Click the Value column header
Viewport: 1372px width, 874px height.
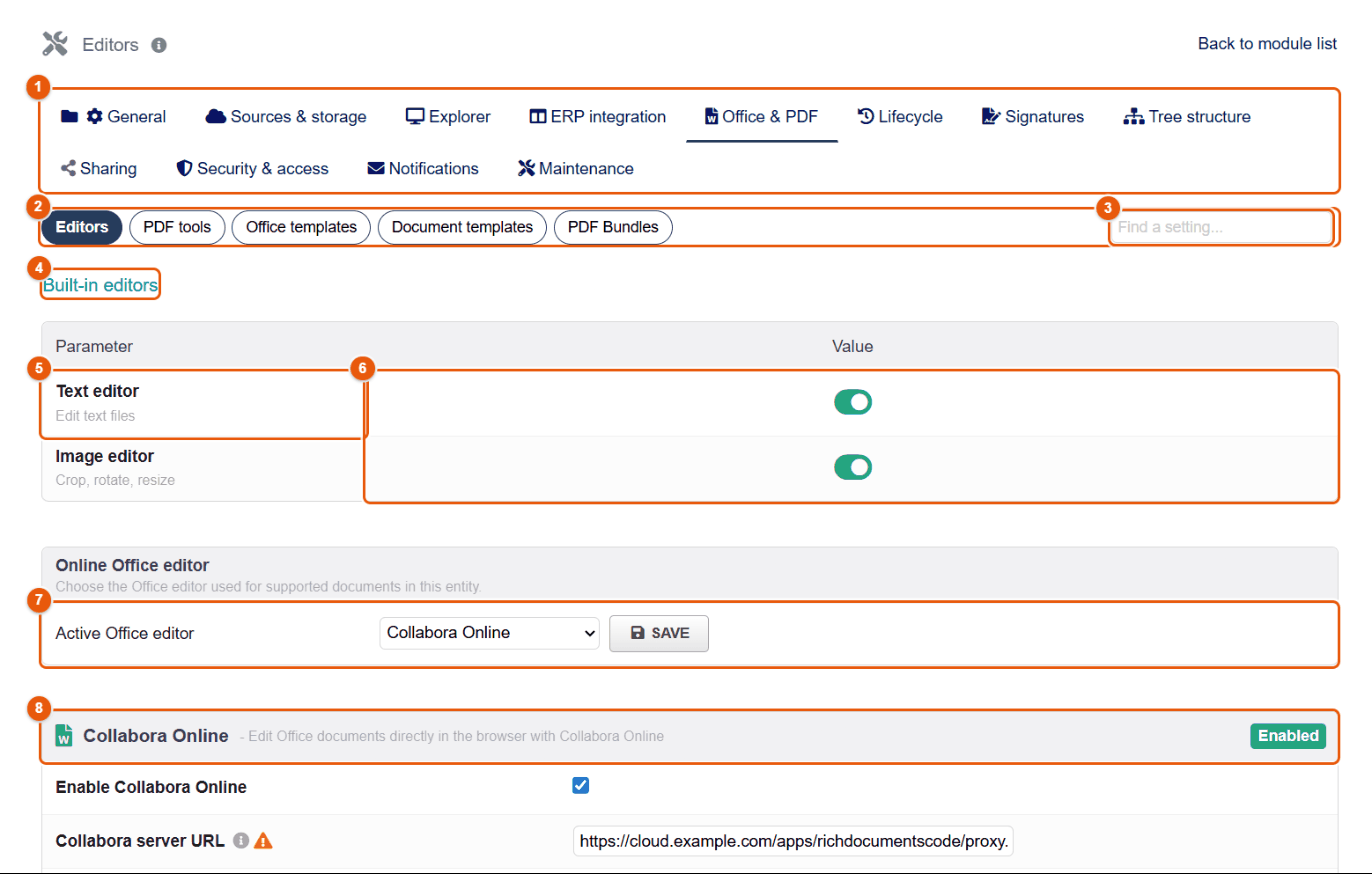(x=853, y=346)
